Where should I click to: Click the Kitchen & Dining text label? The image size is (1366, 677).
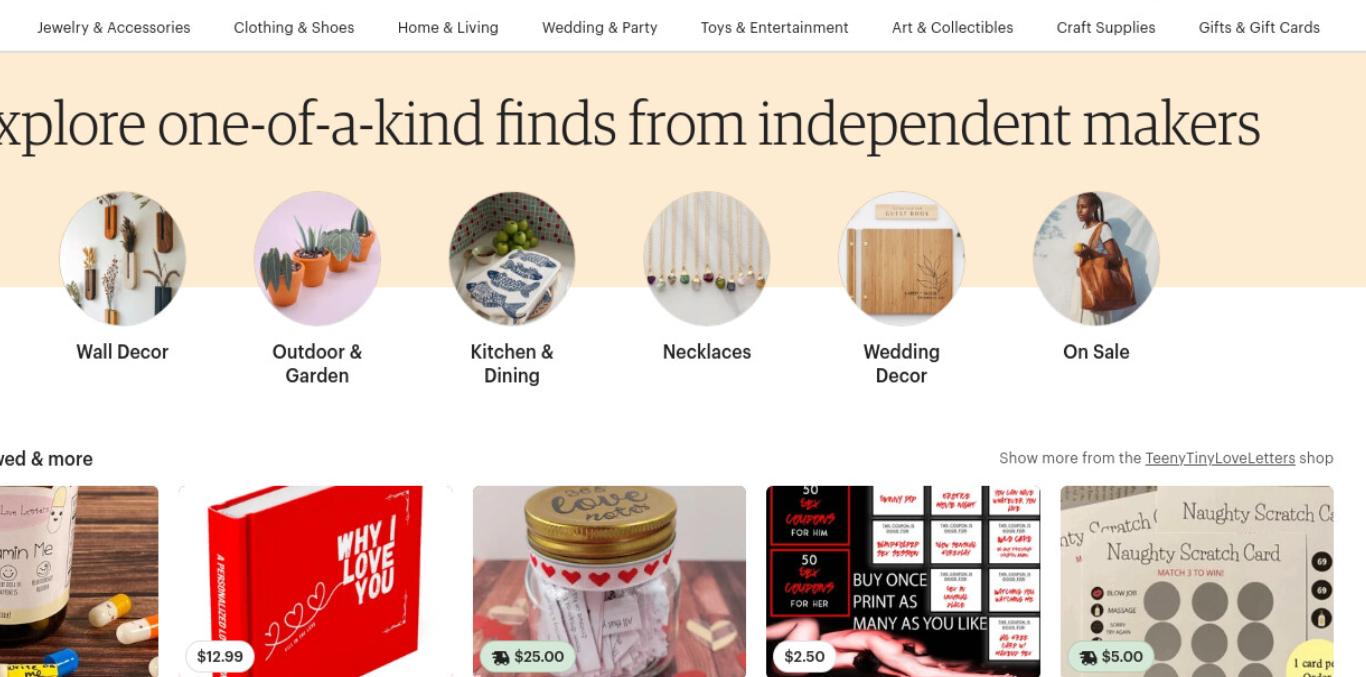click(x=512, y=364)
